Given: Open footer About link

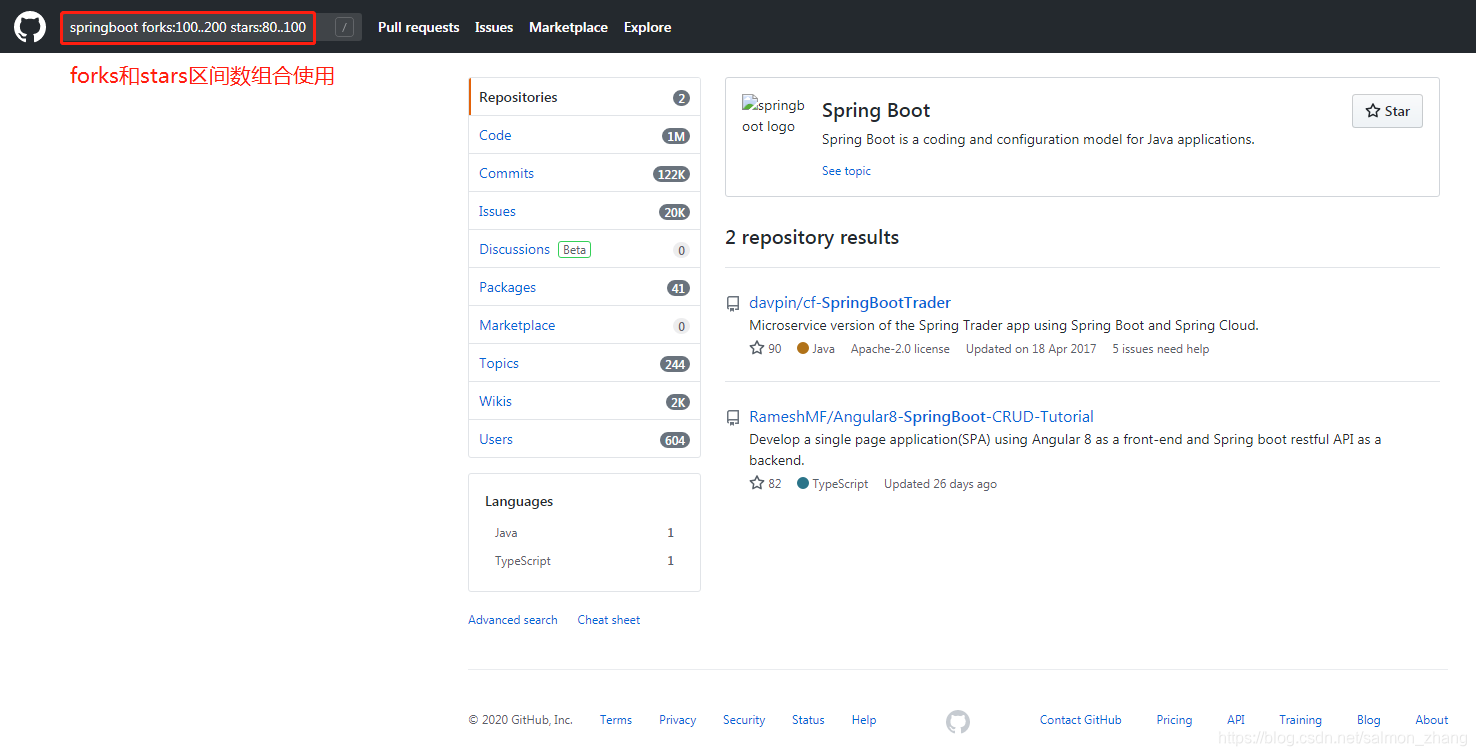Looking at the screenshot, I should [x=1432, y=720].
